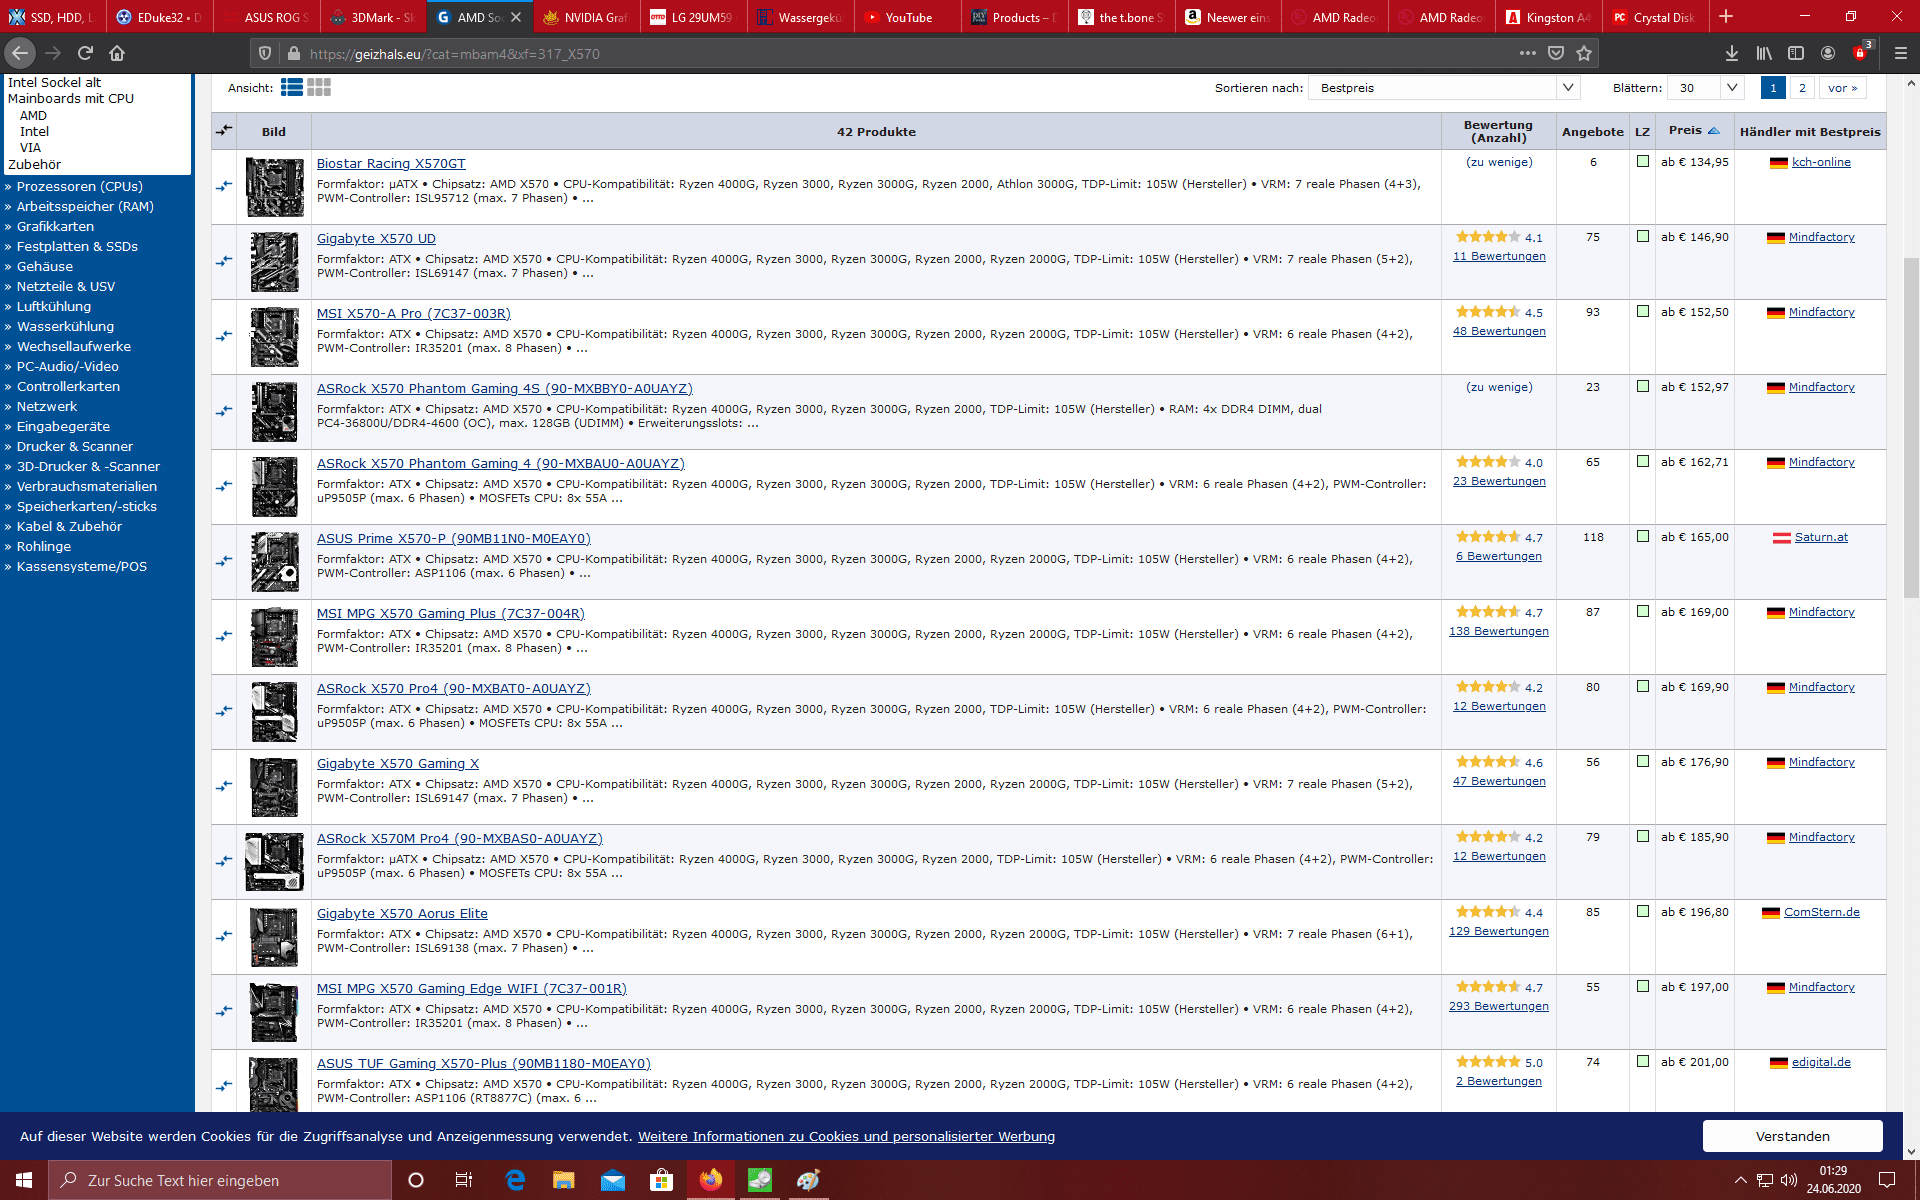Image resolution: width=1920 pixels, height=1200 pixels.
Task: Click compare arrows icon for Biostar Racing X570GT
Action: pos(224,186)
